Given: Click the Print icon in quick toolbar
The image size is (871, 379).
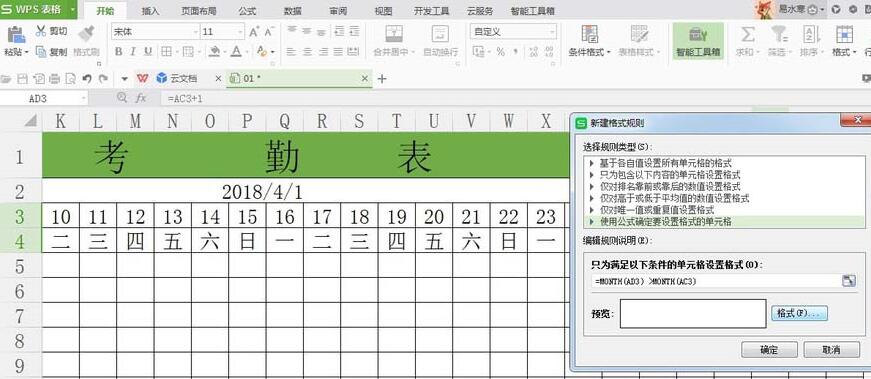Looking at the screenshot, I should coord(54,79).
